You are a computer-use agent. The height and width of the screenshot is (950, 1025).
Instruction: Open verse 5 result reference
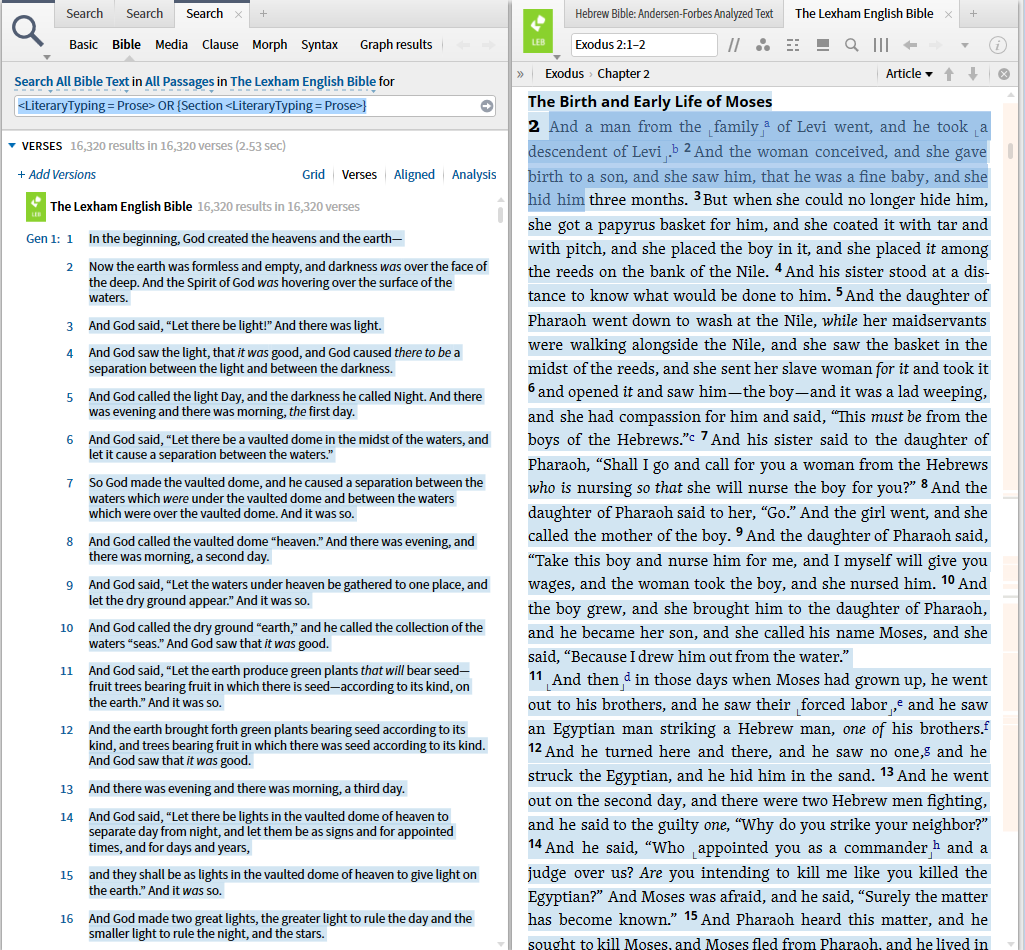click(69, 397)
